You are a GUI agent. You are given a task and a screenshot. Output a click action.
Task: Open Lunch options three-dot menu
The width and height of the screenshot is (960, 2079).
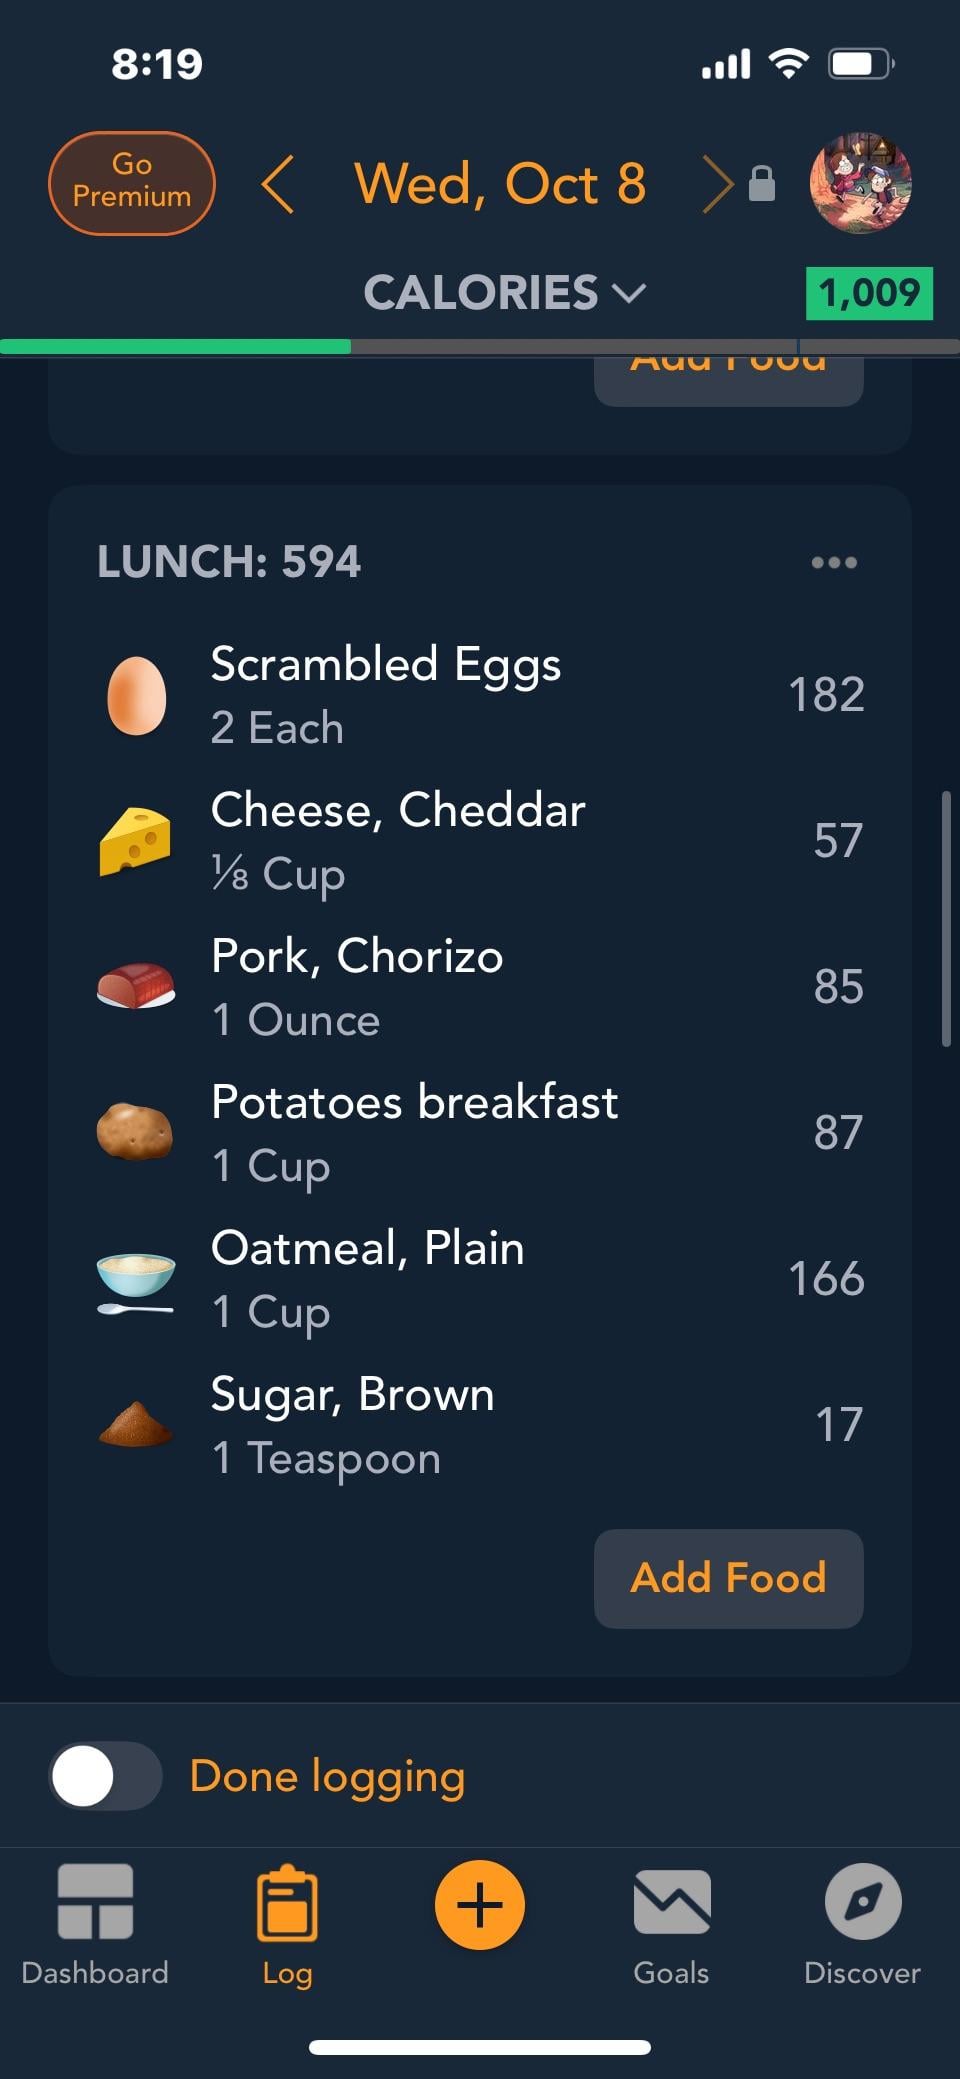click(834, 562)
